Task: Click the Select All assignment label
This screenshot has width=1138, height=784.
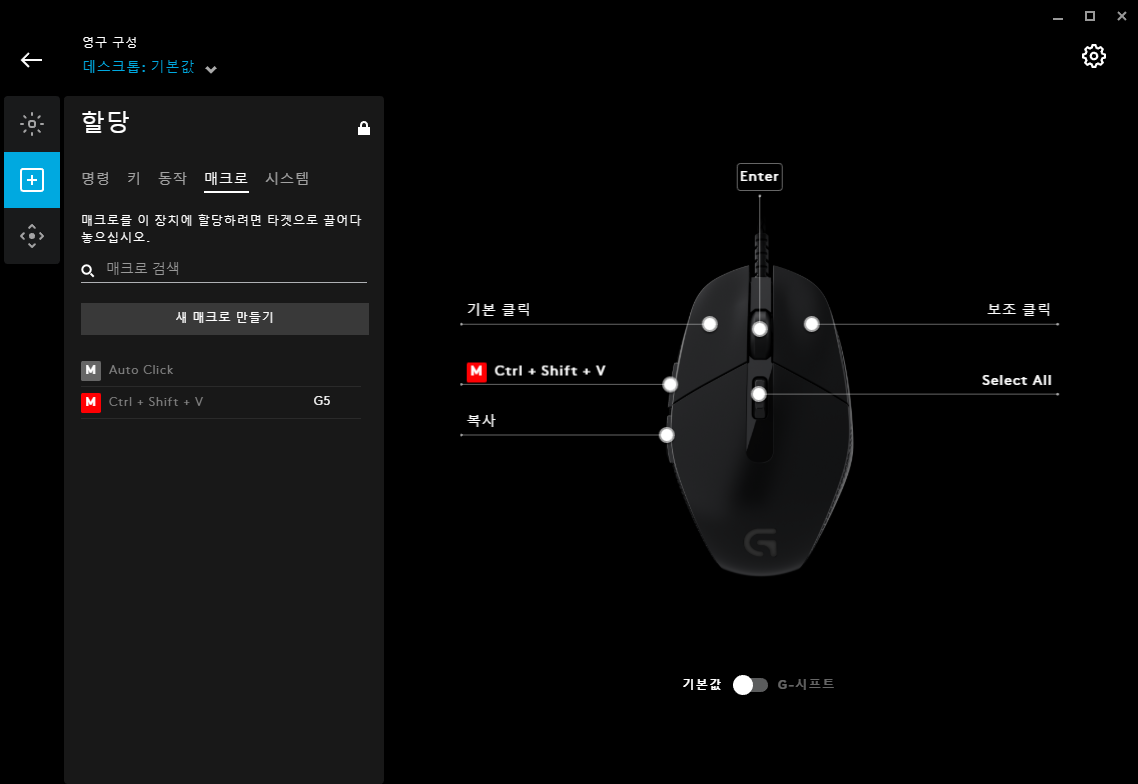Action: click(1017, 380)
